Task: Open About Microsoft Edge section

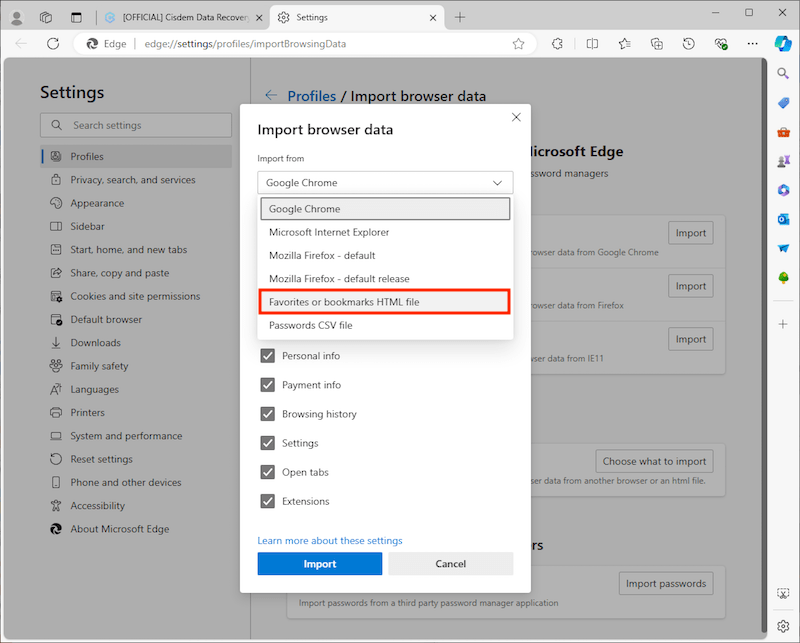Action: click(136, 529)
